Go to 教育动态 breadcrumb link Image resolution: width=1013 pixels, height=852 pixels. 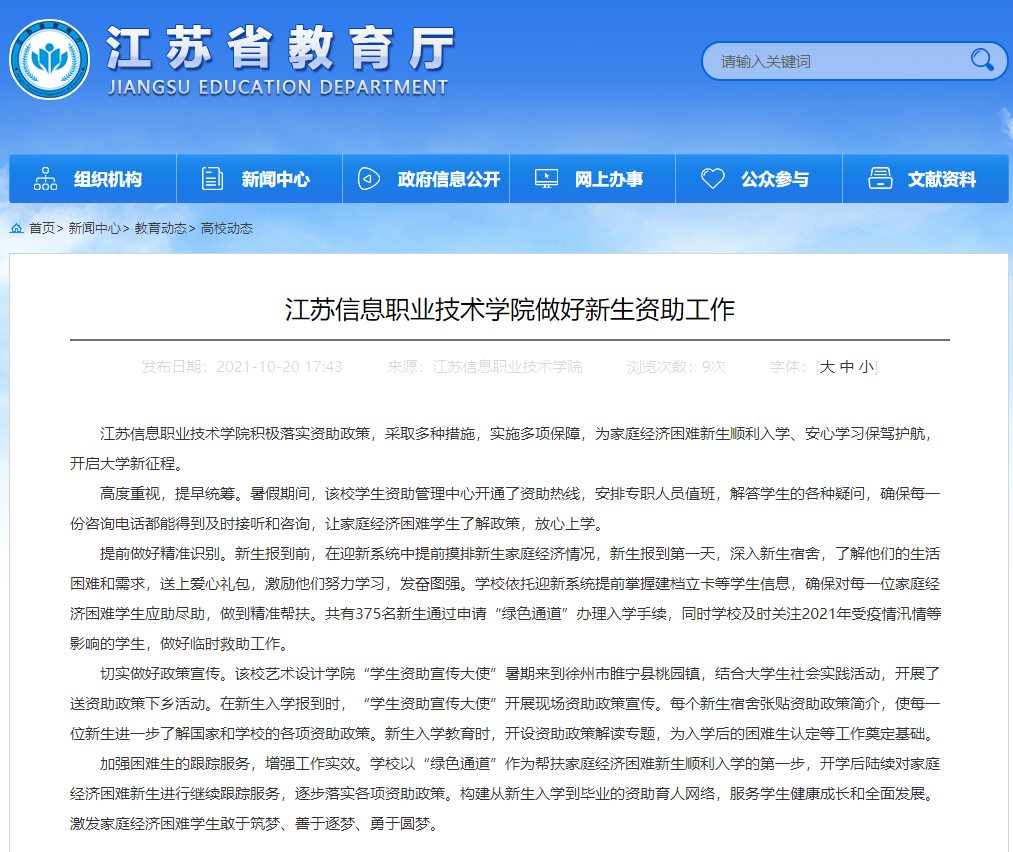point(161,228)
